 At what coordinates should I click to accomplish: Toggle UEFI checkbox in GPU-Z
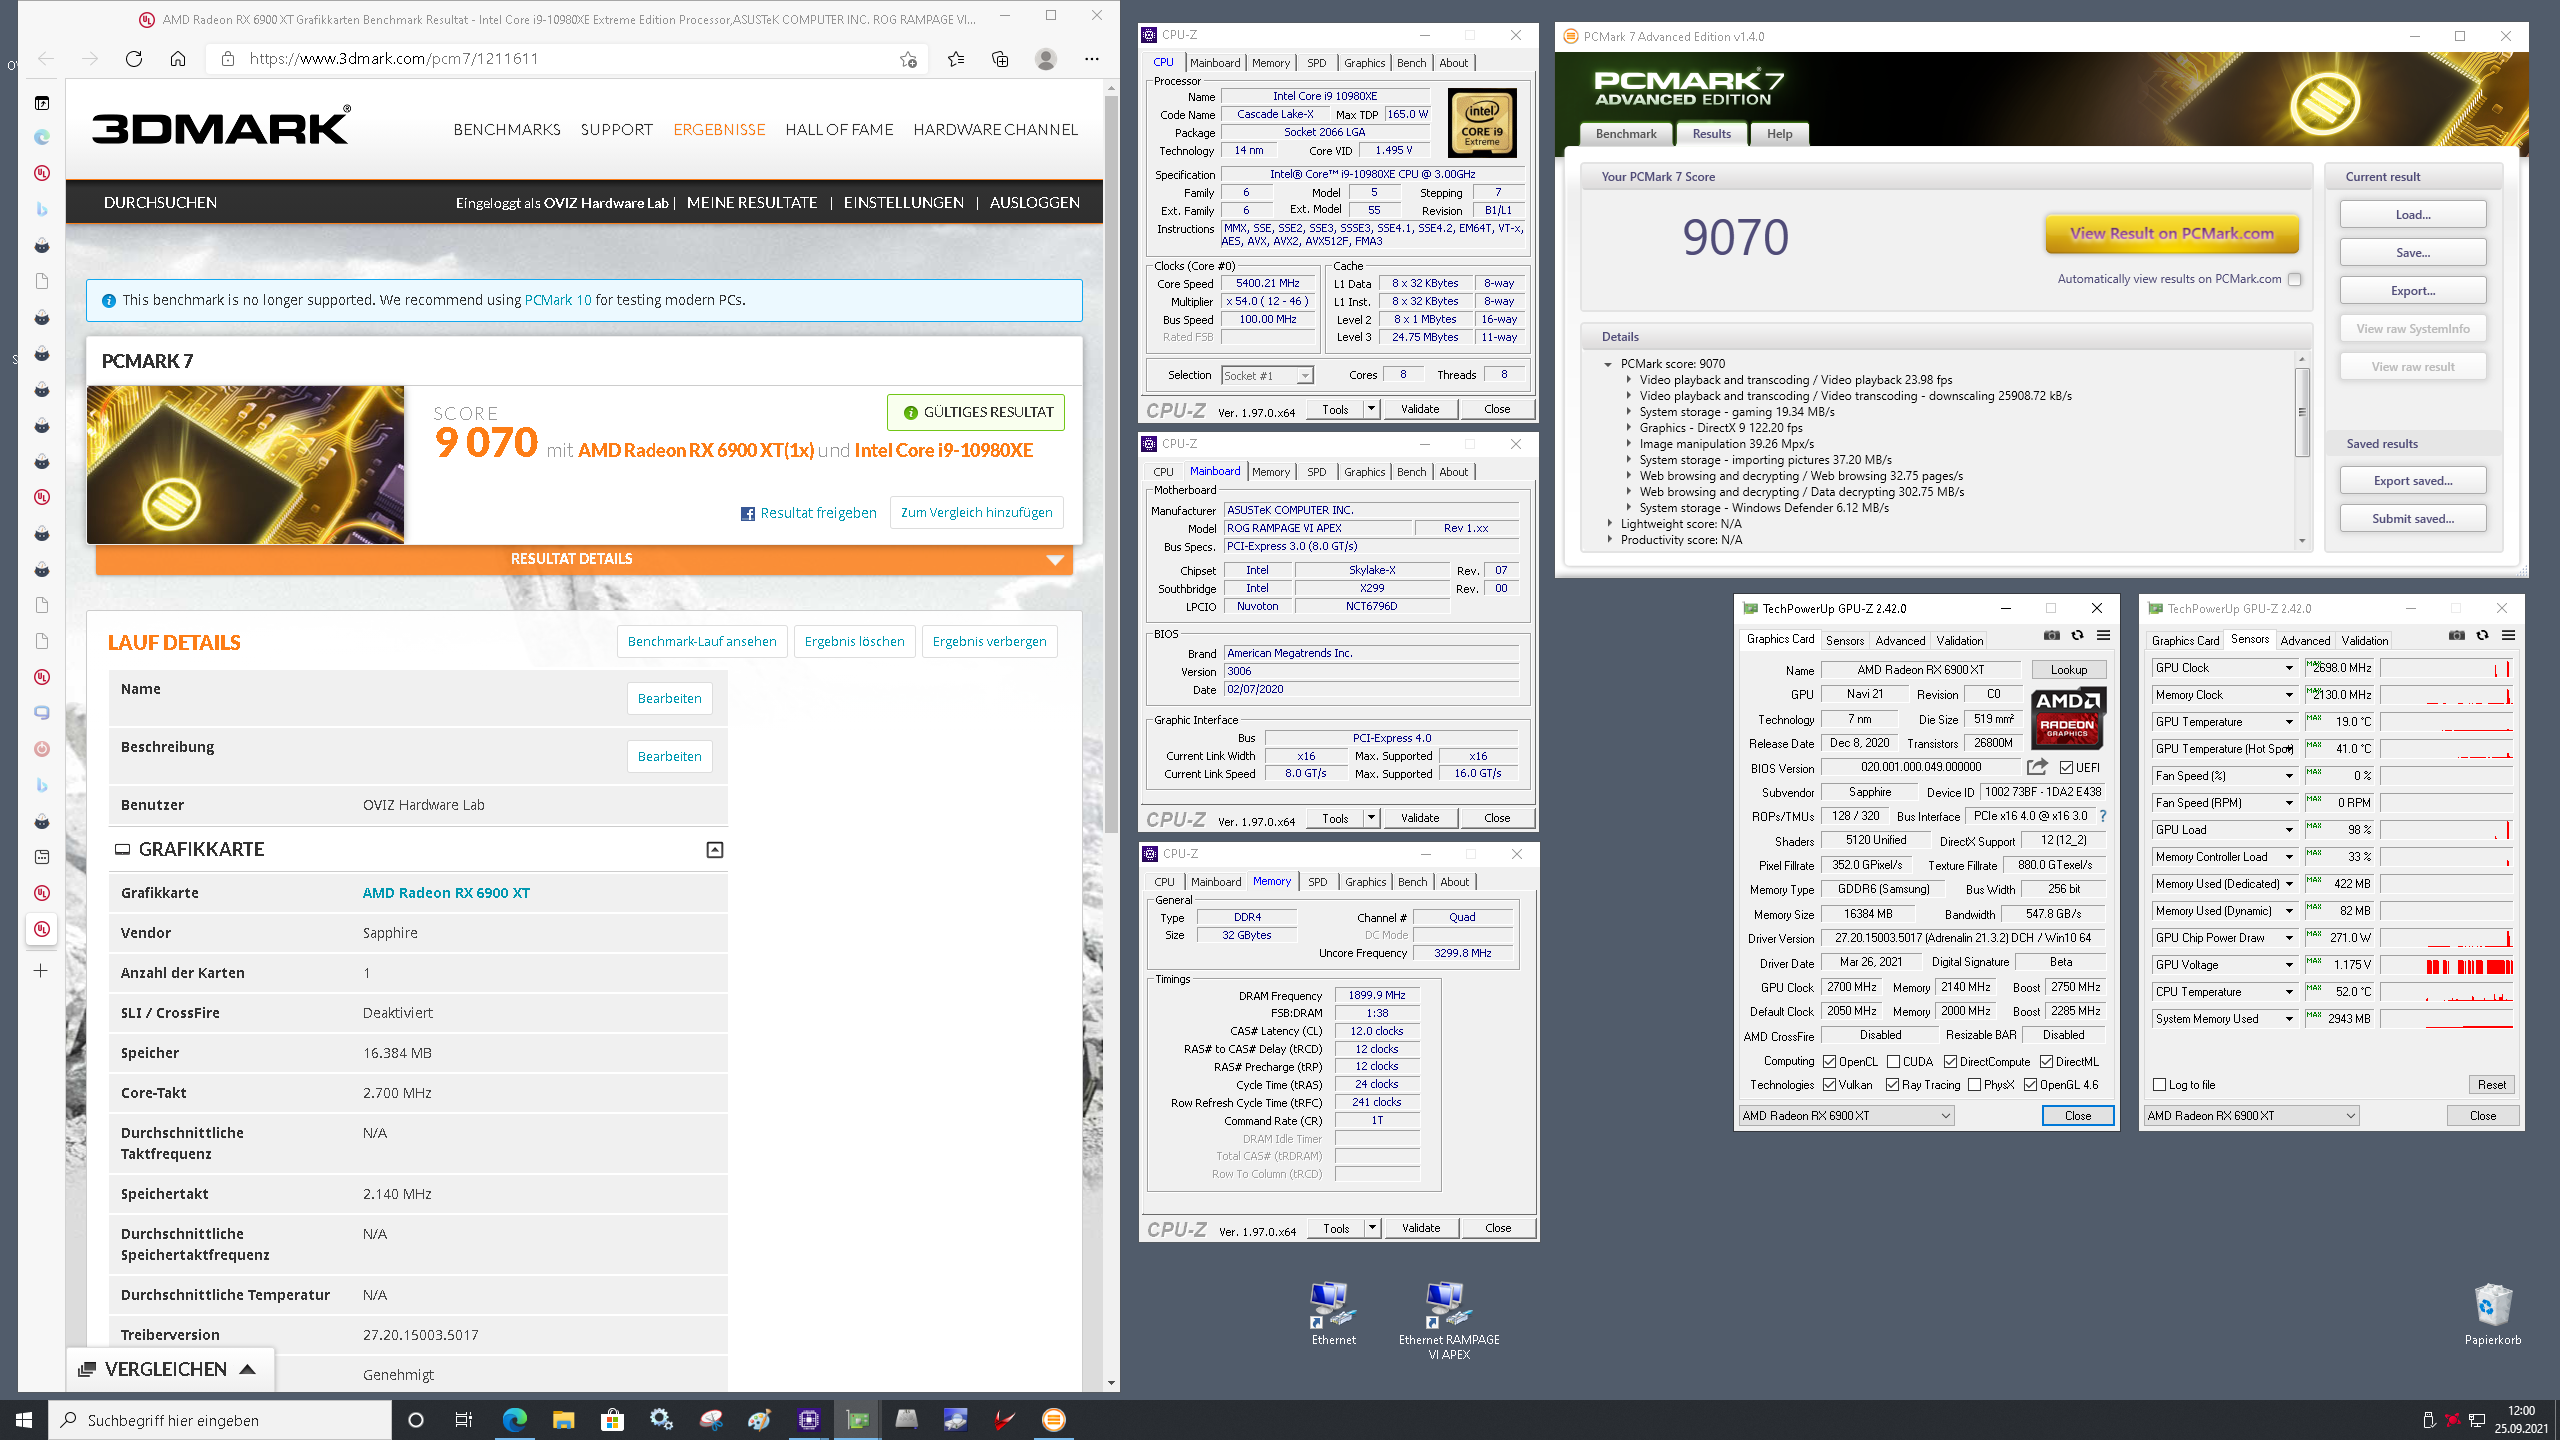(2066, 768)
